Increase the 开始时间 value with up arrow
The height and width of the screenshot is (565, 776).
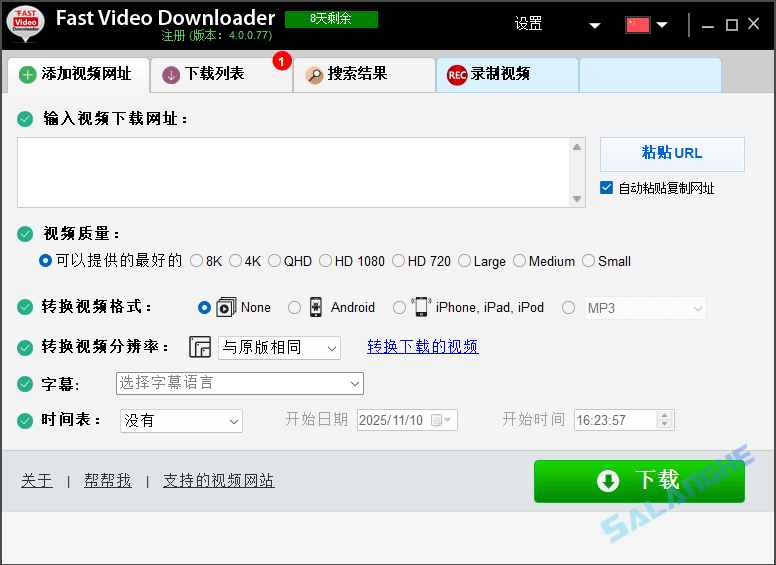coord(665,416)
